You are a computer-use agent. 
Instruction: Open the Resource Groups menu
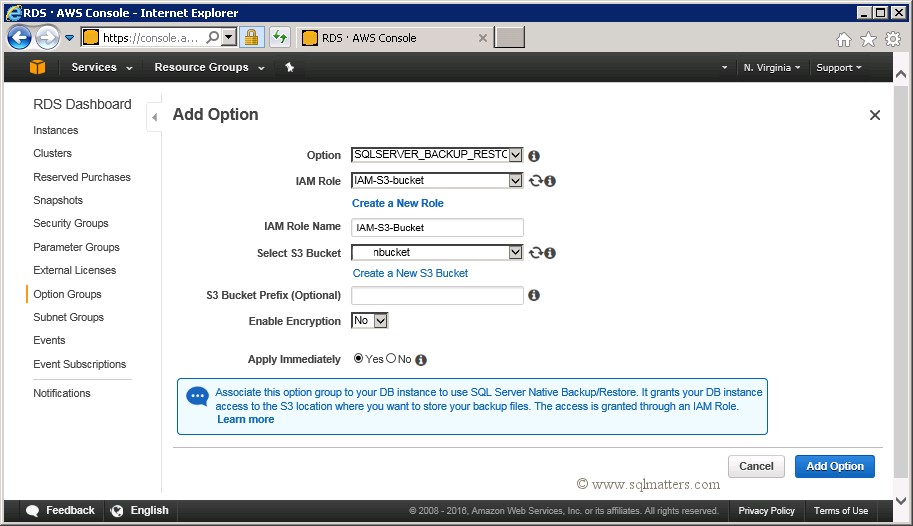[x=208, y=67]
